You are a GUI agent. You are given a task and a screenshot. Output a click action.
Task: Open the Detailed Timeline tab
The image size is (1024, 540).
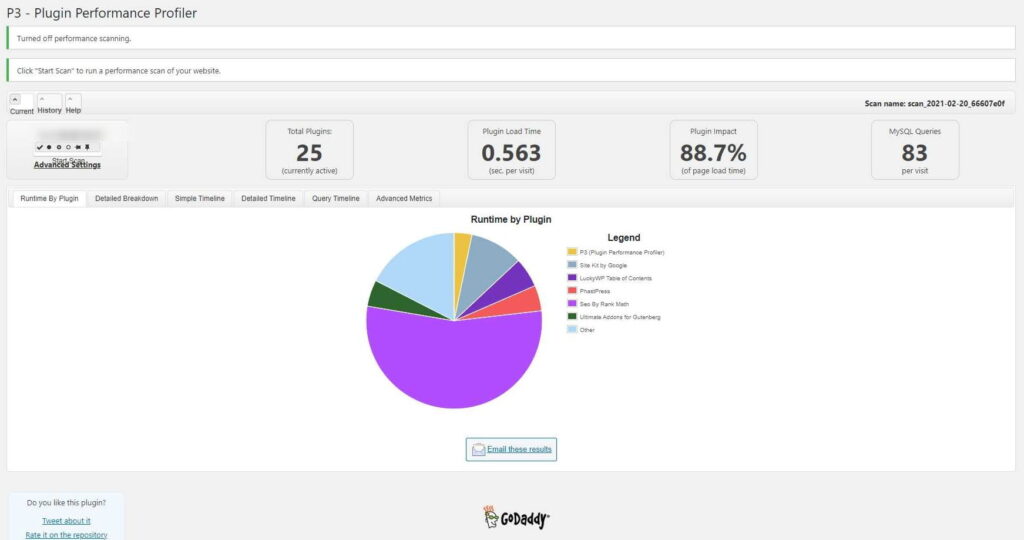268,199
